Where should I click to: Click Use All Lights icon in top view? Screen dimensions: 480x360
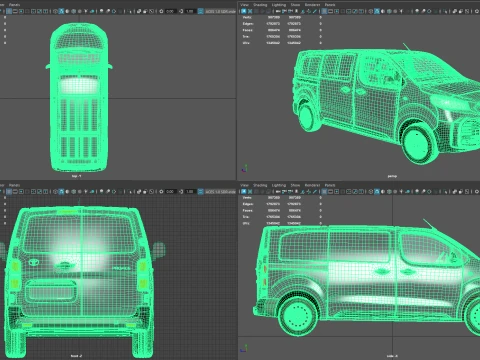[86, 11]
